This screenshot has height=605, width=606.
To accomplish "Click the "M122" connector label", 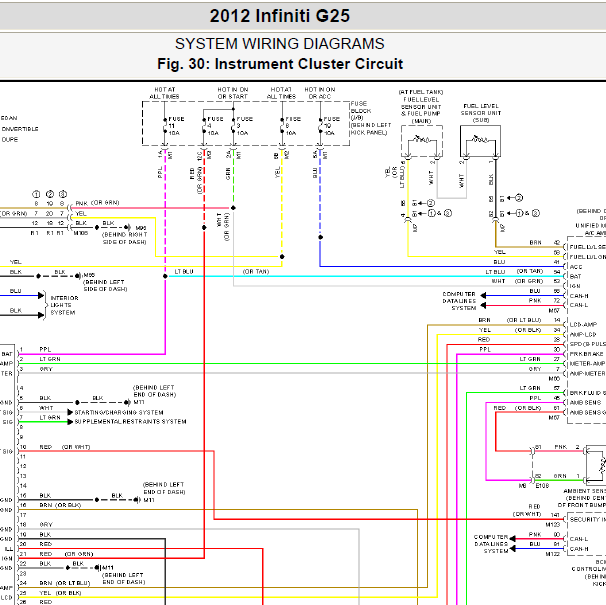I will (553, 554).
